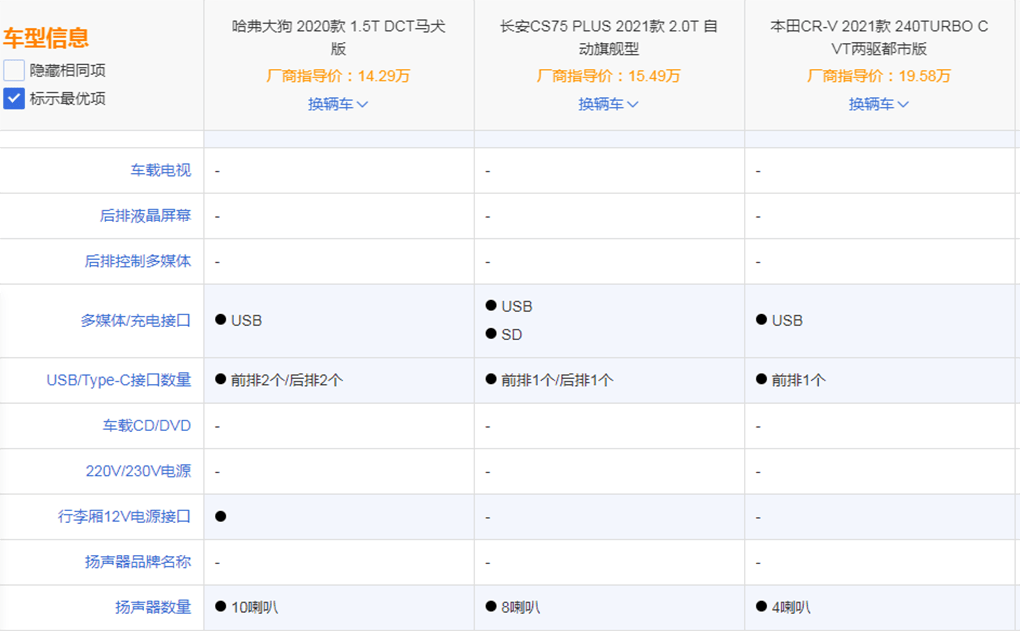The width and height of the screenshot is (1020, 631).
Task: Uncheck the 标示最优项 option
Action: [x=14, y=99]
